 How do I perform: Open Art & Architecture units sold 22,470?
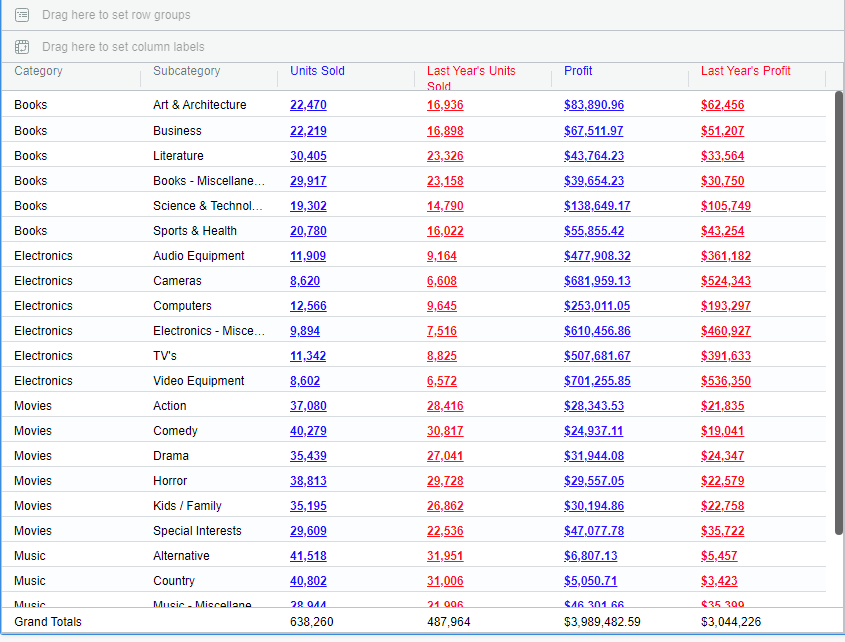(308, 105)
